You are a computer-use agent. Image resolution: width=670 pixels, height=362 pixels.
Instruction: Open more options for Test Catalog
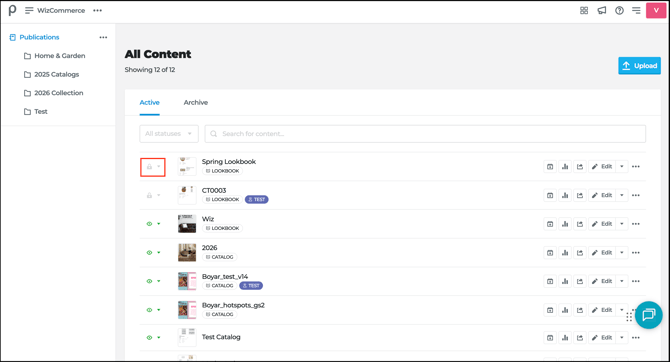pyautogui.click(x=636, y=338)
